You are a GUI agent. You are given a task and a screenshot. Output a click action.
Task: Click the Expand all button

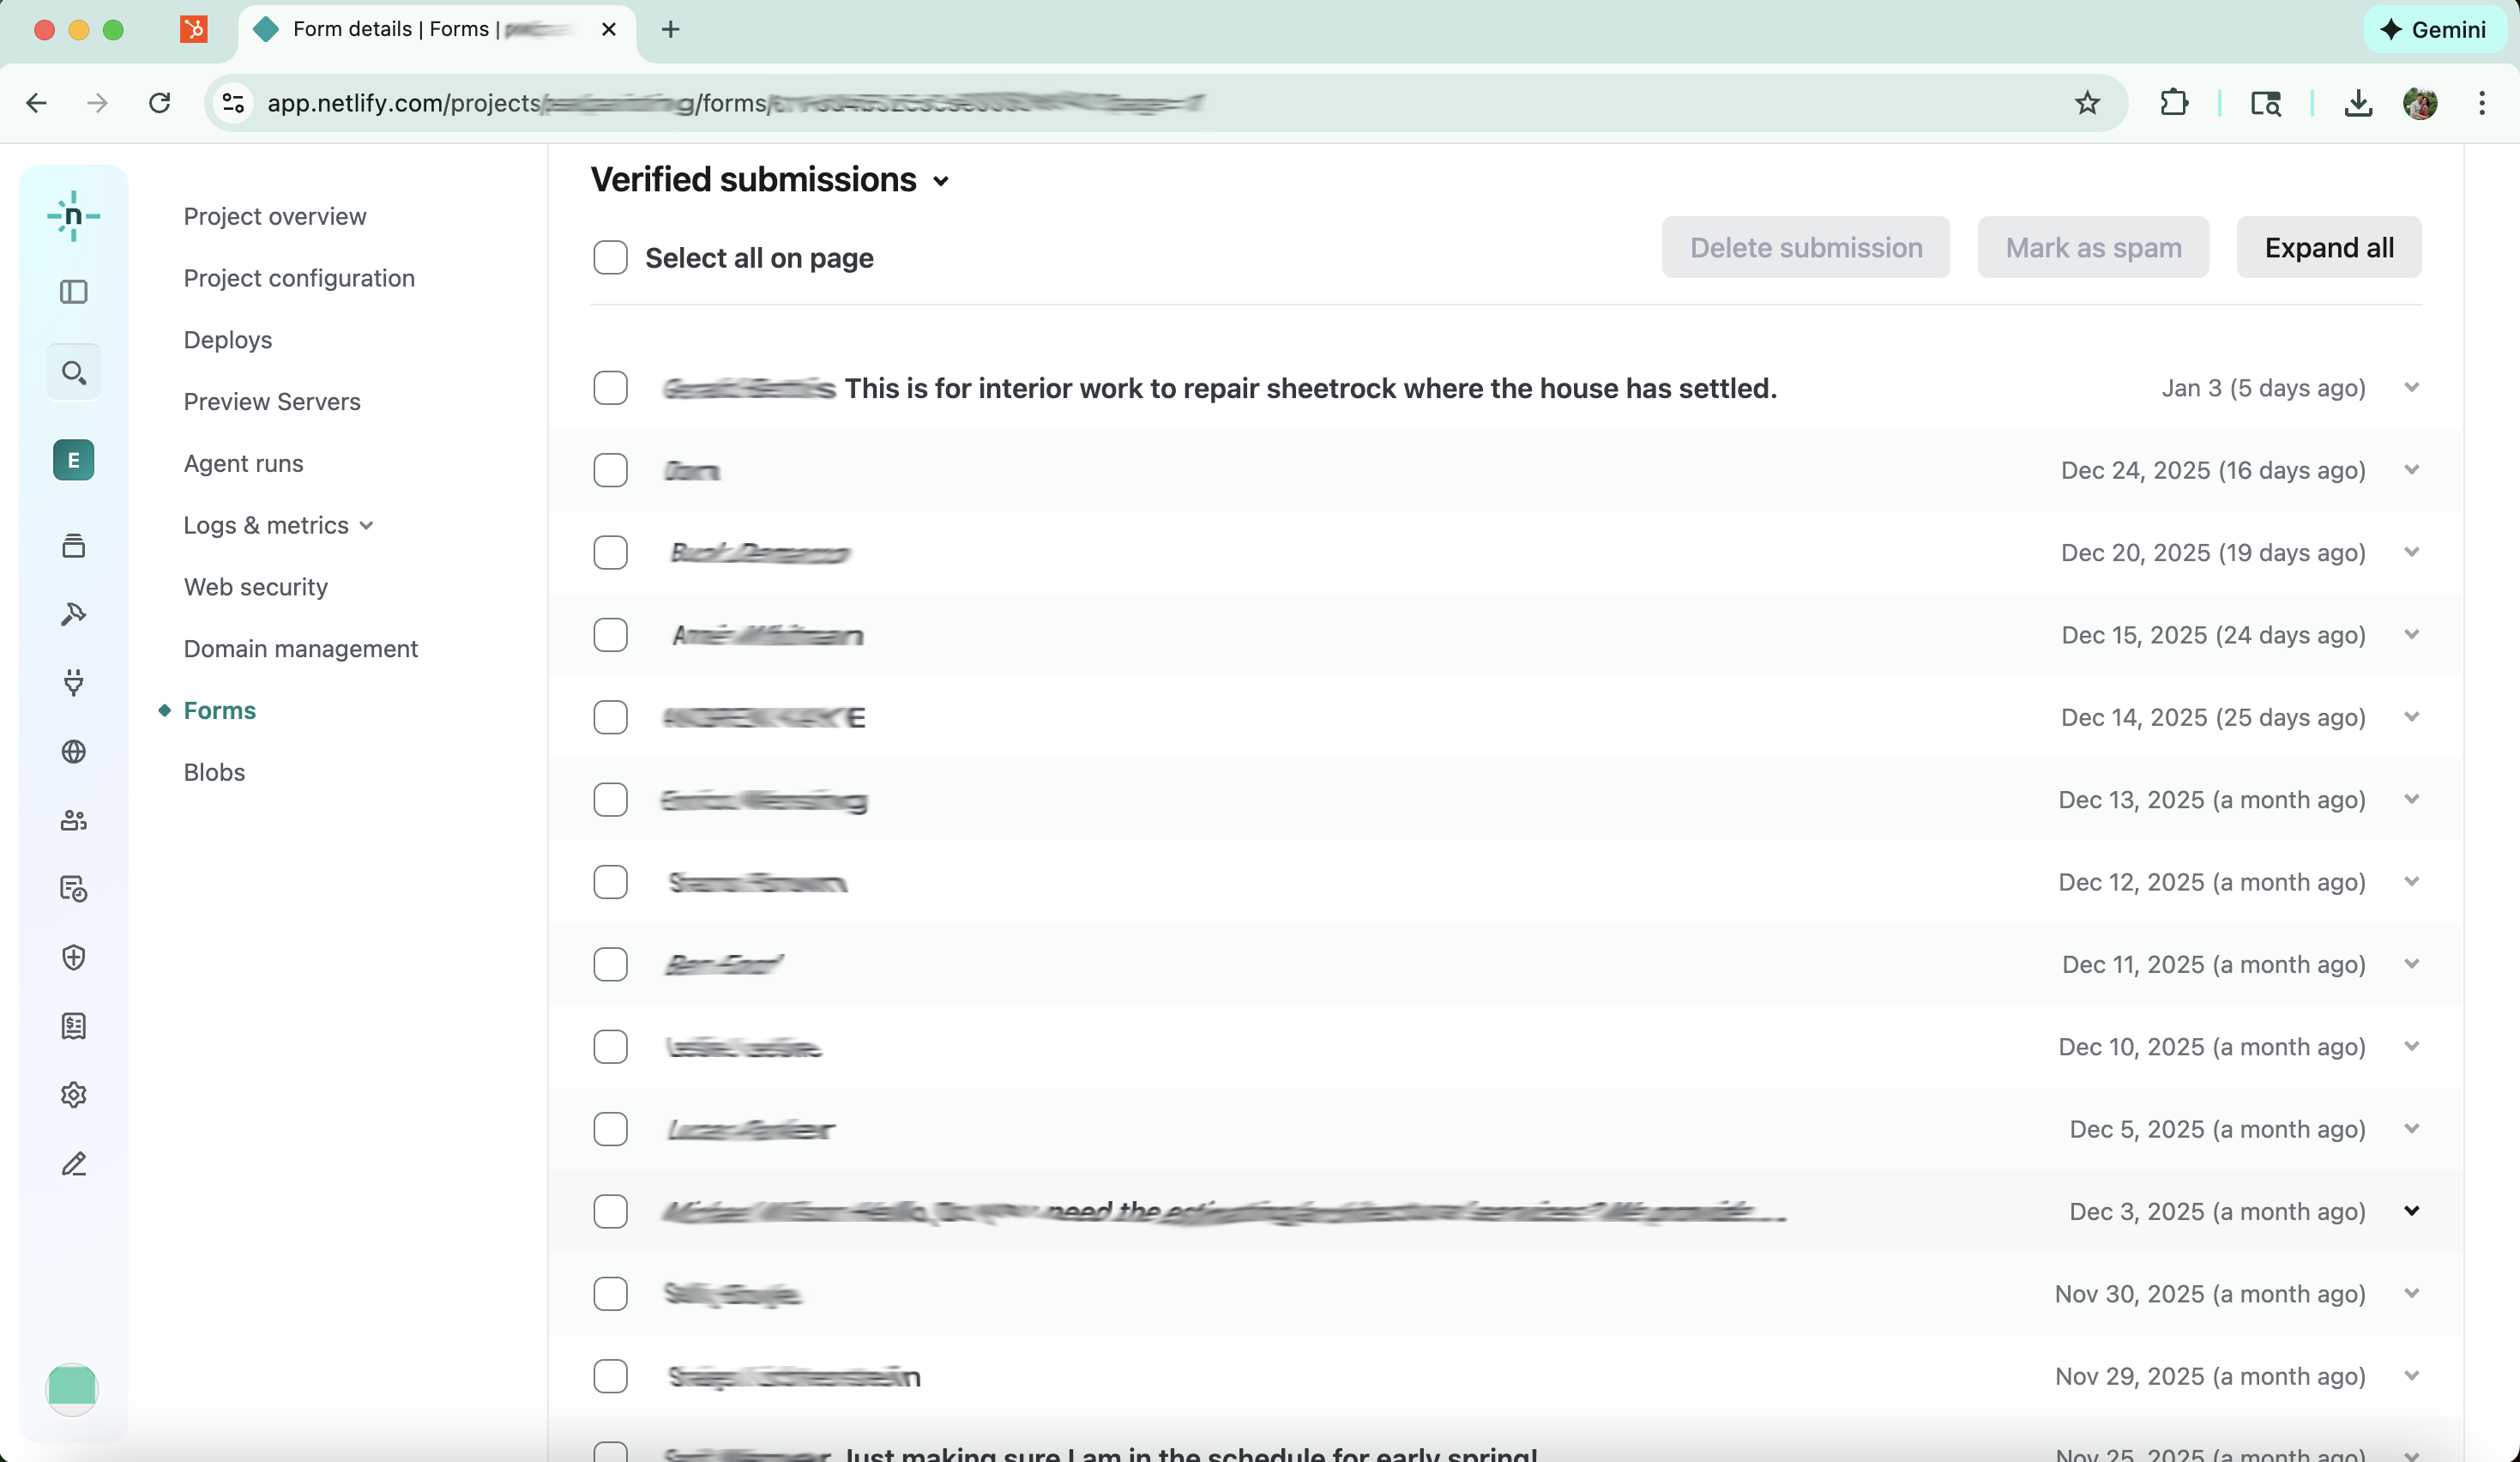[x=2329, y=247]
